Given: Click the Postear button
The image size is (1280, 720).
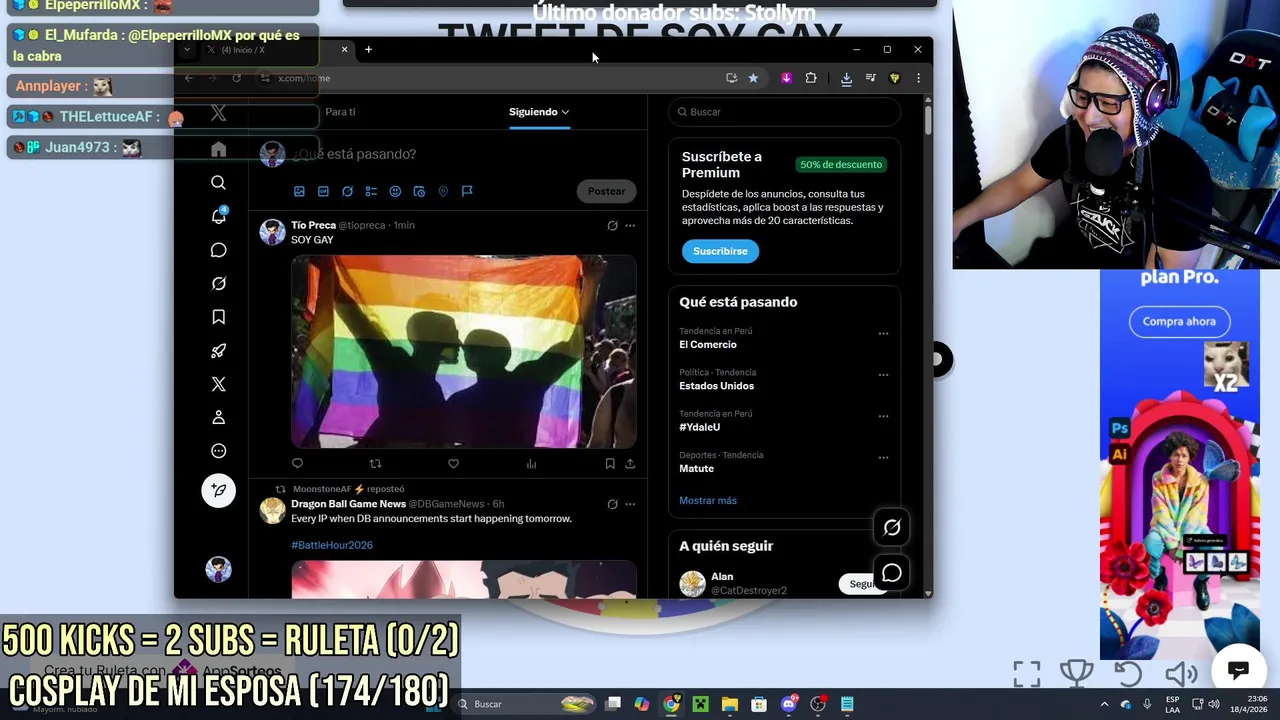Looking at the screenshot, I should [x=606, y=191].
